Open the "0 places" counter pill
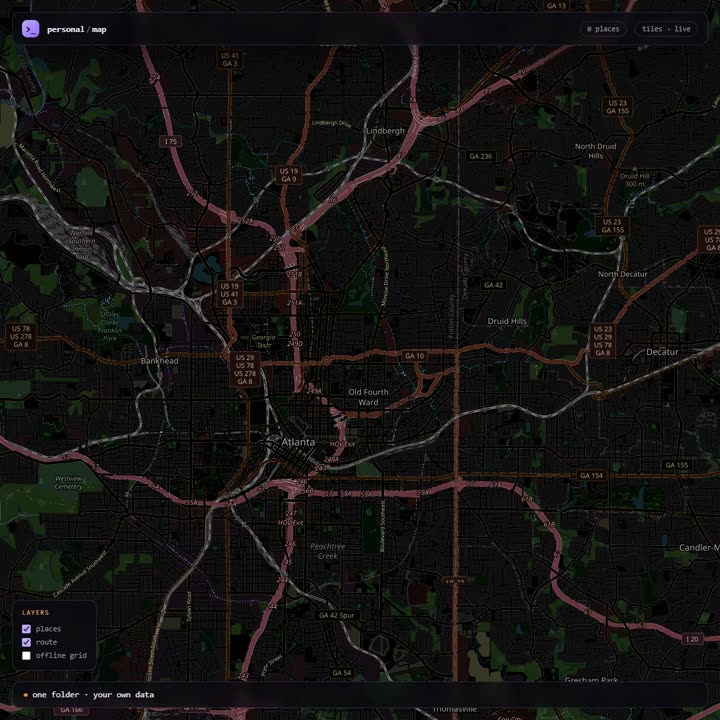This screenshot has height=720, width=720. pos(602,29)
